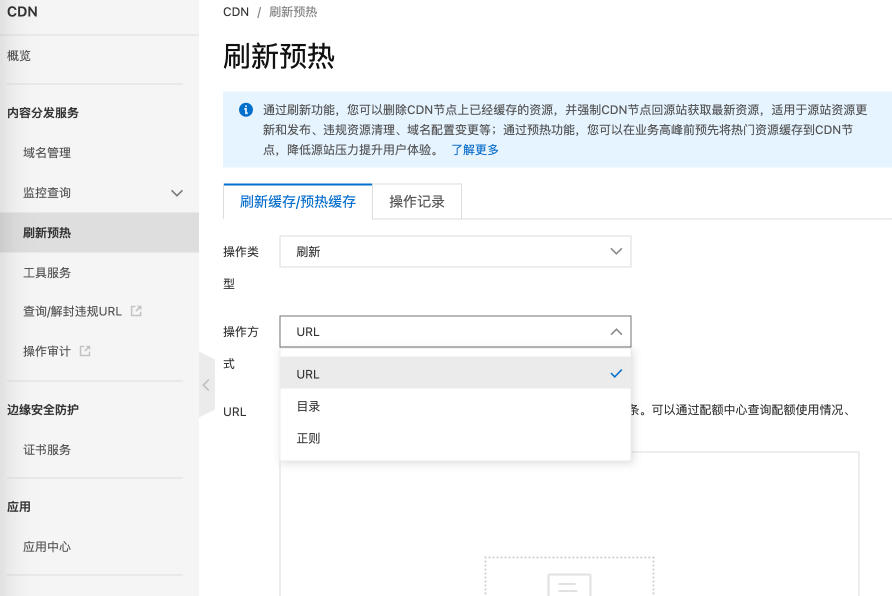
Task: Open the 操作类型 dropdown showing 刷新
Action: click(455, 251)
